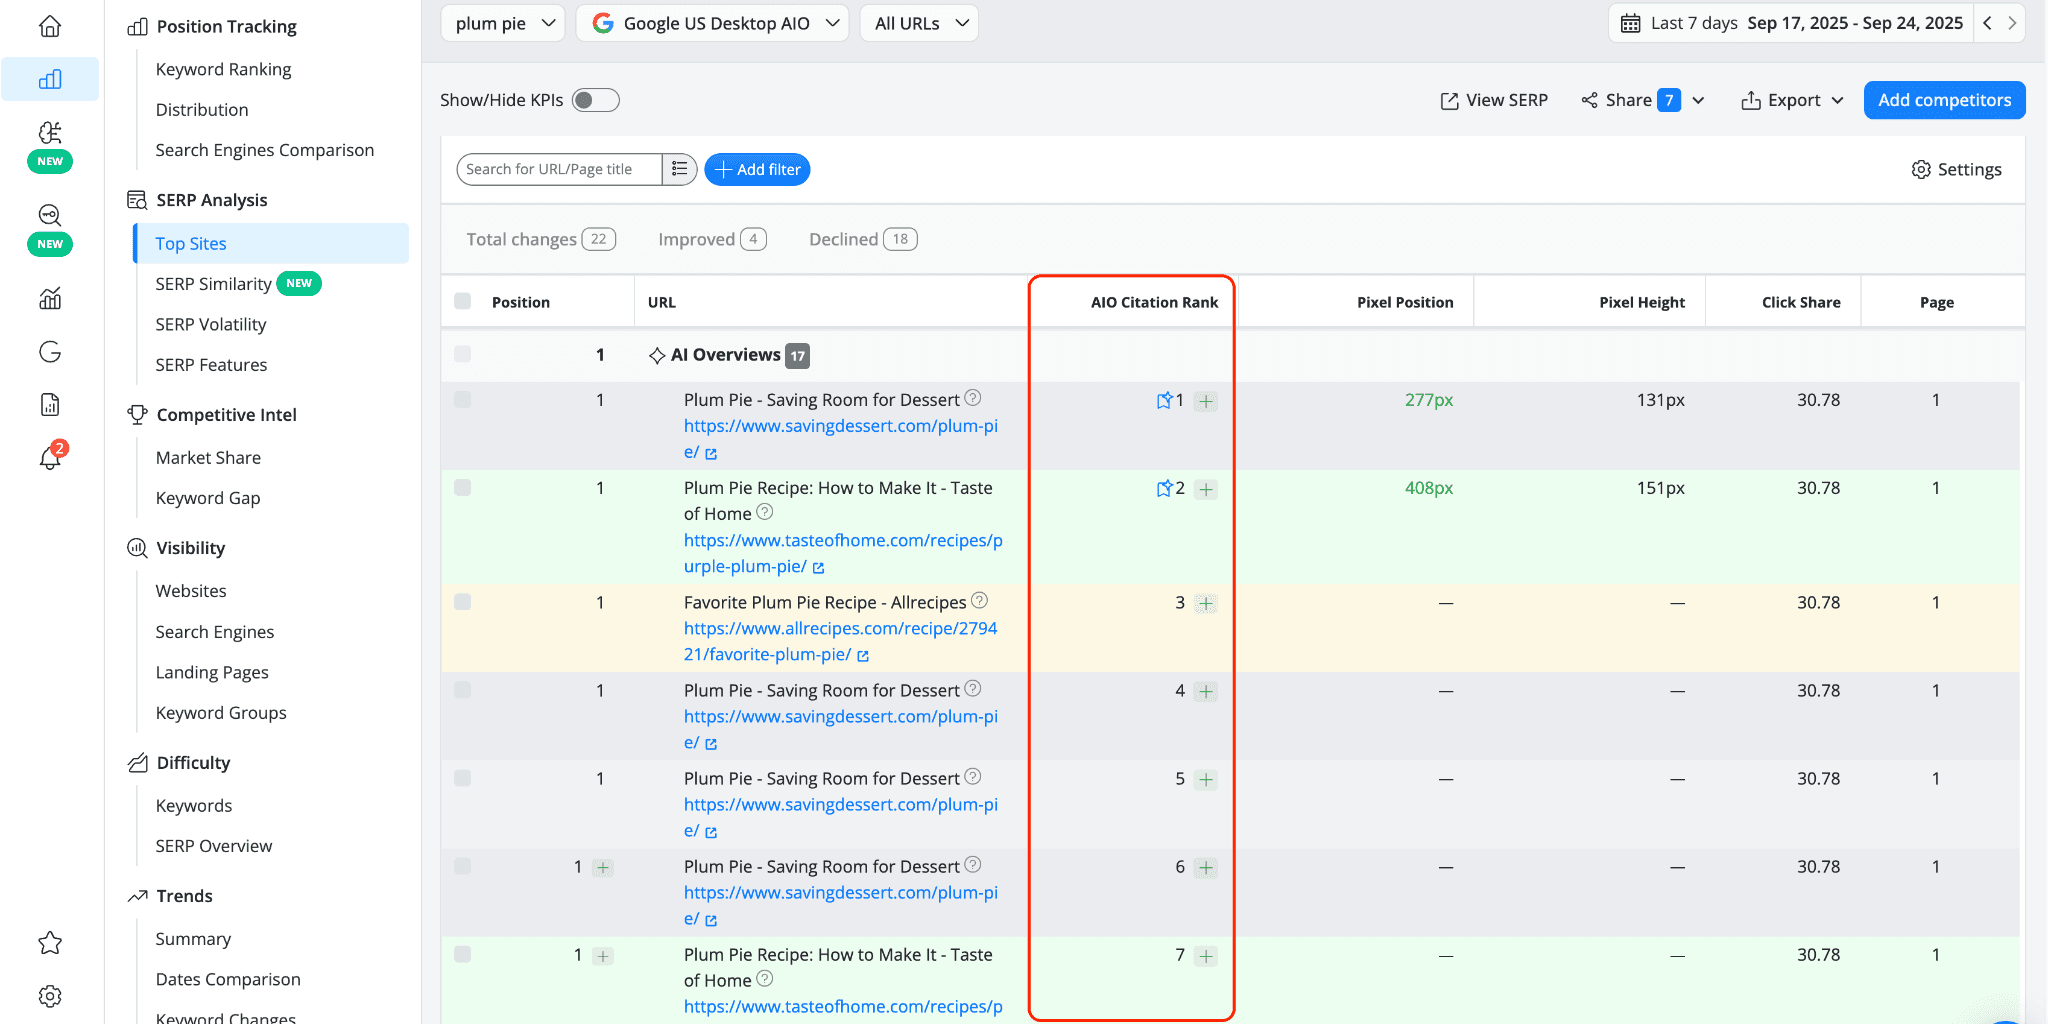Click plus next to citation rank 3

tap(1206, 603)
